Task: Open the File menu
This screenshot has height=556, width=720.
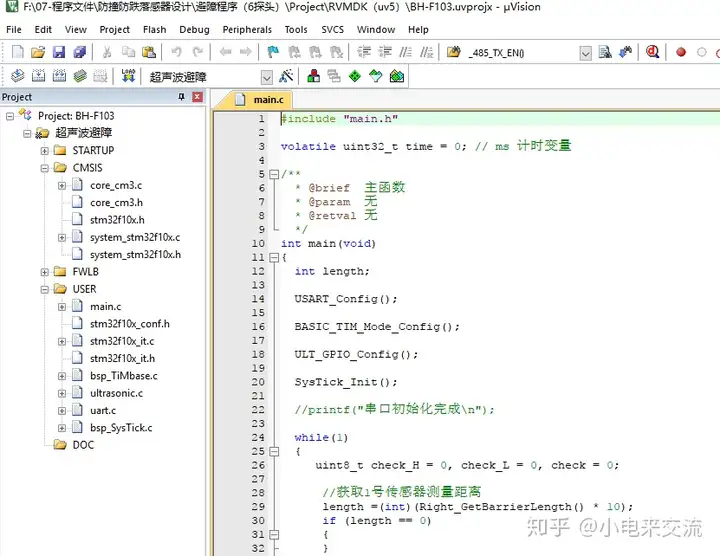Action: [x=14, y=29]
